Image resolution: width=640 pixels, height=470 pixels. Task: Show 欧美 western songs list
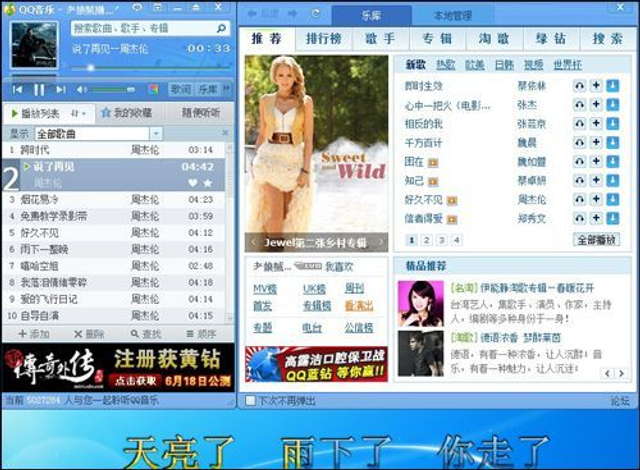(475, 64)
